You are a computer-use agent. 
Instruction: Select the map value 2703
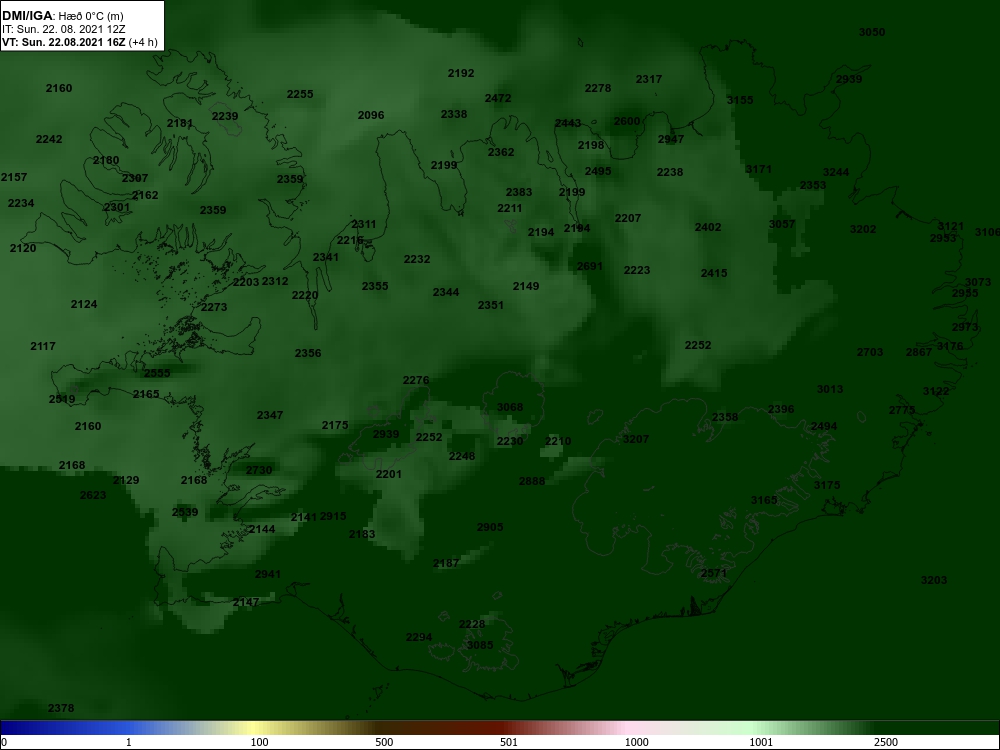(870, 352)
